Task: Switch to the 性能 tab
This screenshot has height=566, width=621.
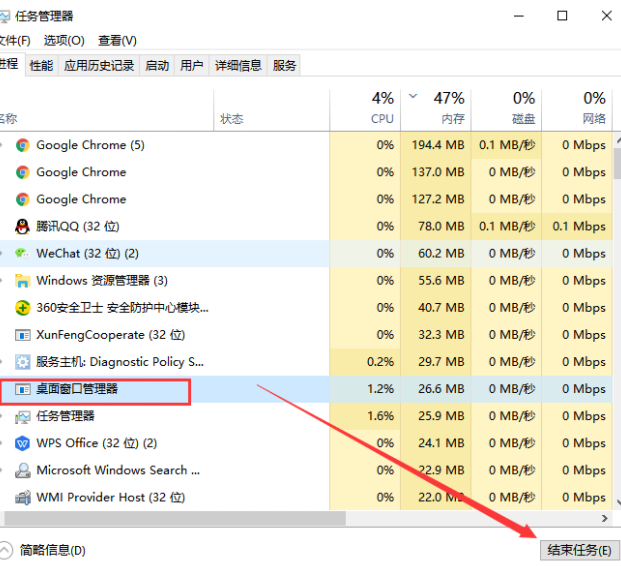Action: [x=41, y=65]
